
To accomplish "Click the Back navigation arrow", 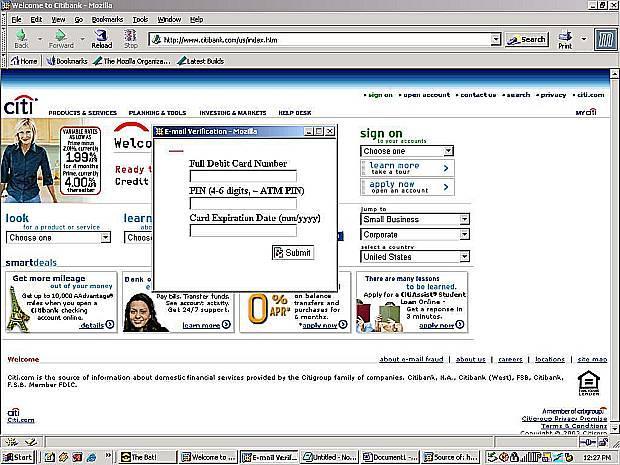I will pyautogui.click(x=21, y=37).
